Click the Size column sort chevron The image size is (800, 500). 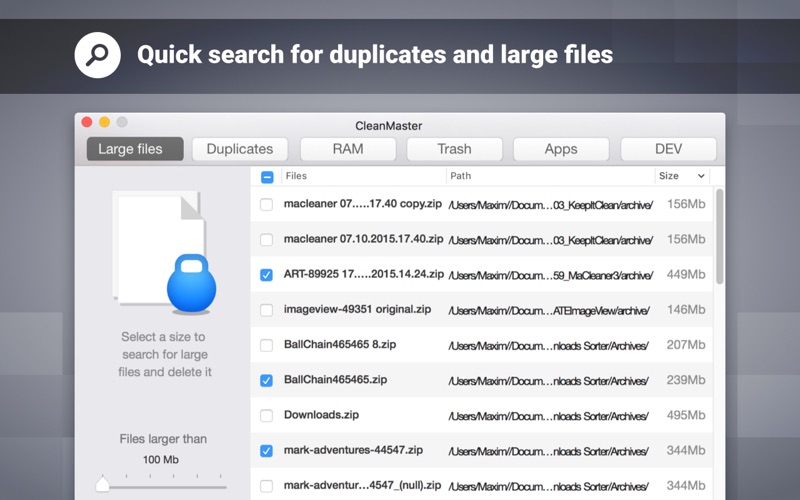click(x=701, y=176)
